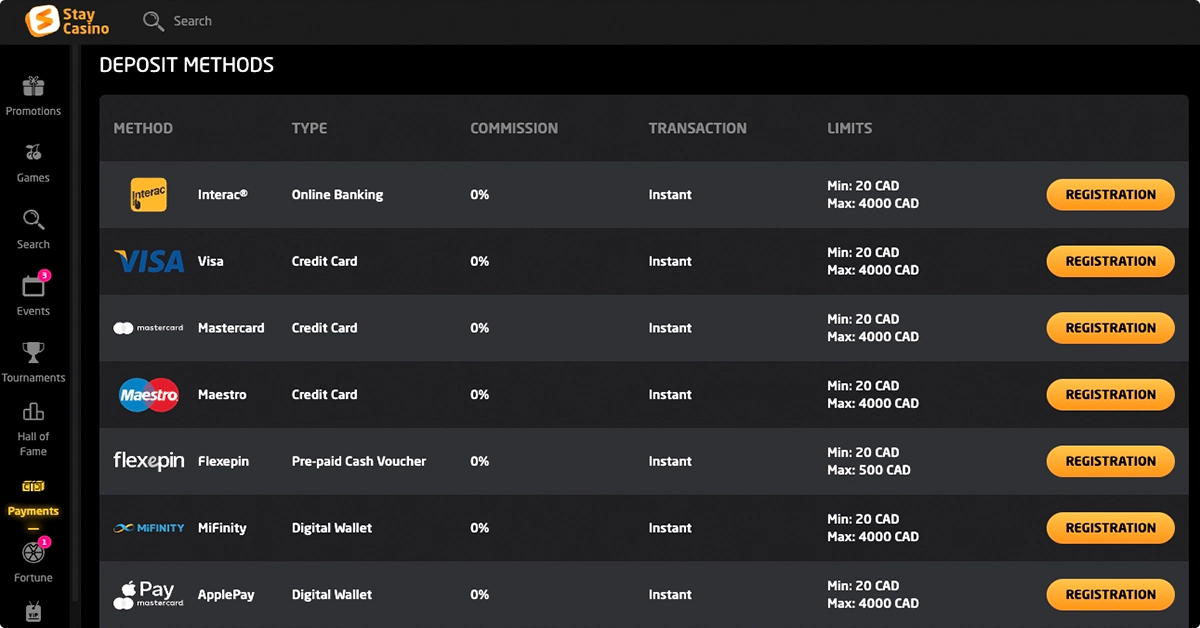Click Registration button for MiFinity
This screenshot has width=1200, height=628.
tap(1110, 528)
